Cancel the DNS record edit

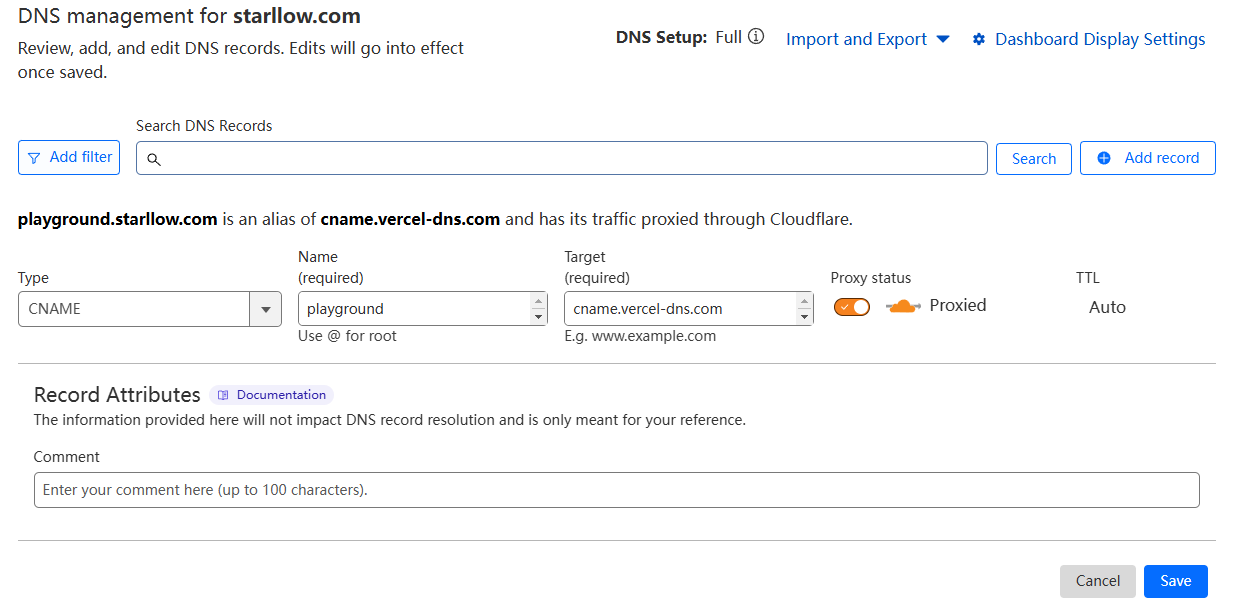click(x=1098, y=581)
